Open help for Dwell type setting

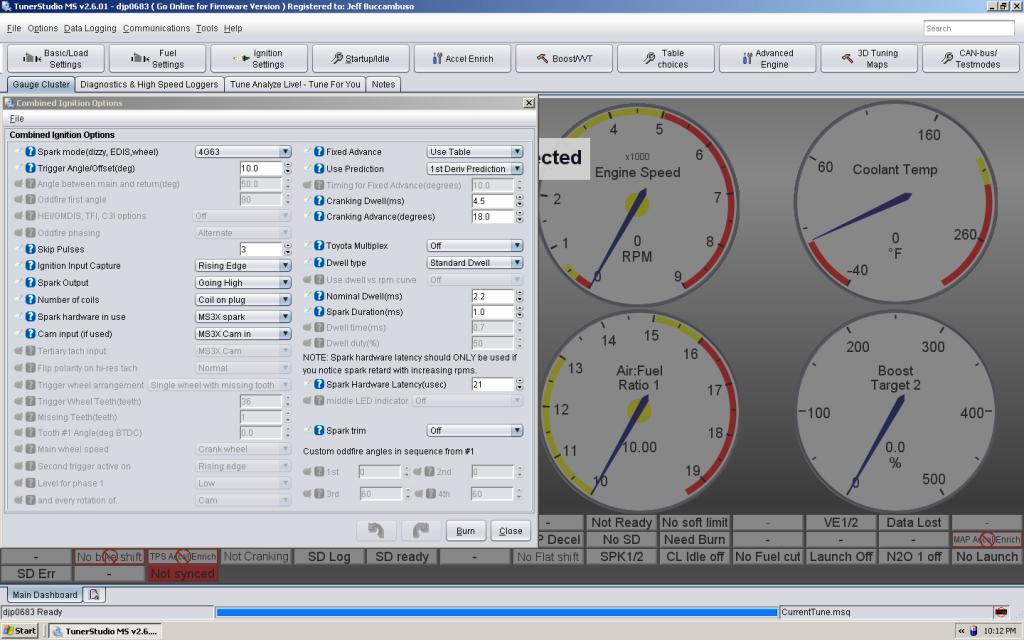(318, 263)
